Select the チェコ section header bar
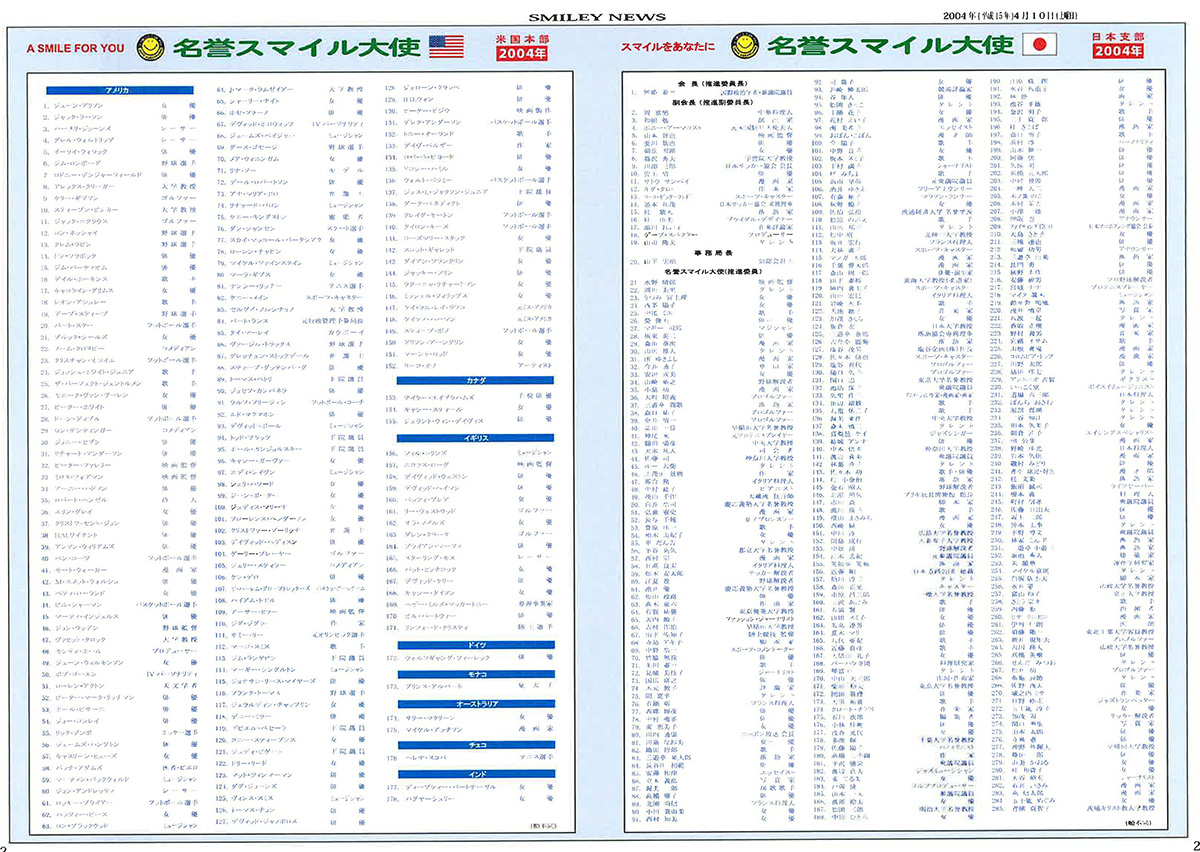Image resolution: width=1200 pixels, height=852 pixels. point(475,745)
